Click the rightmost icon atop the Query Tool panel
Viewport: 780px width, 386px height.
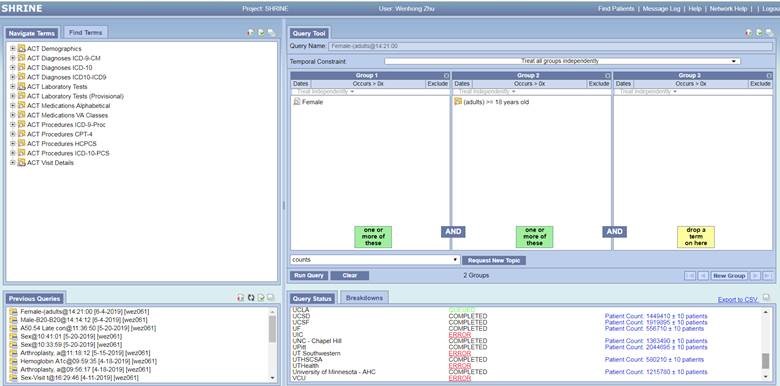tap(769, 33)
